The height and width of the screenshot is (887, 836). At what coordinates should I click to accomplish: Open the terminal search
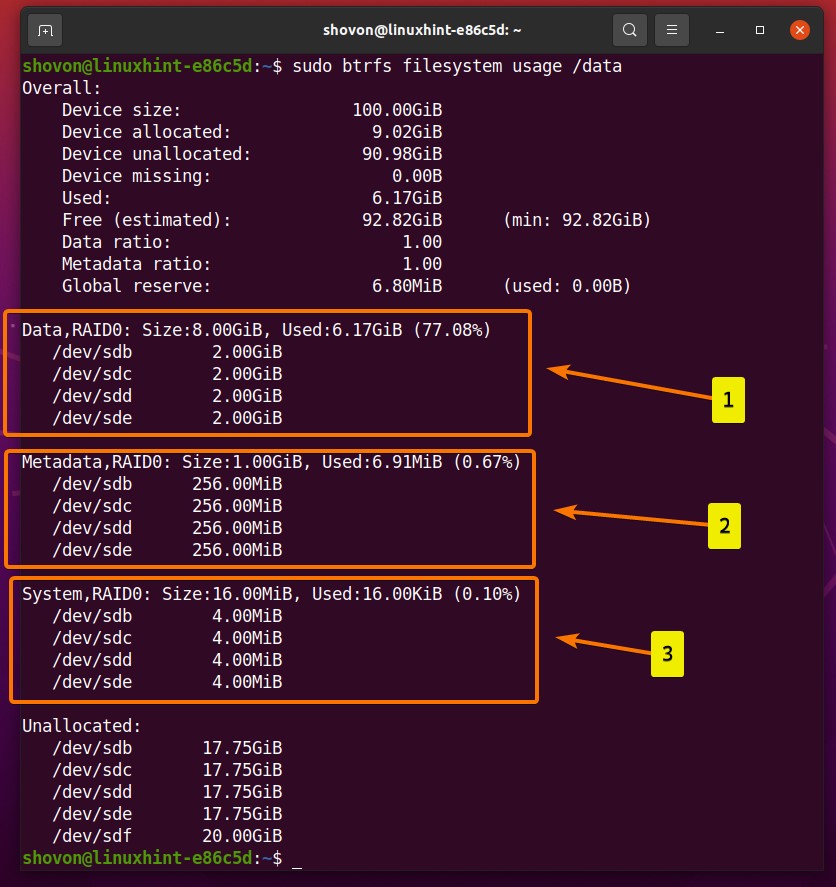[x=629, y=30]
